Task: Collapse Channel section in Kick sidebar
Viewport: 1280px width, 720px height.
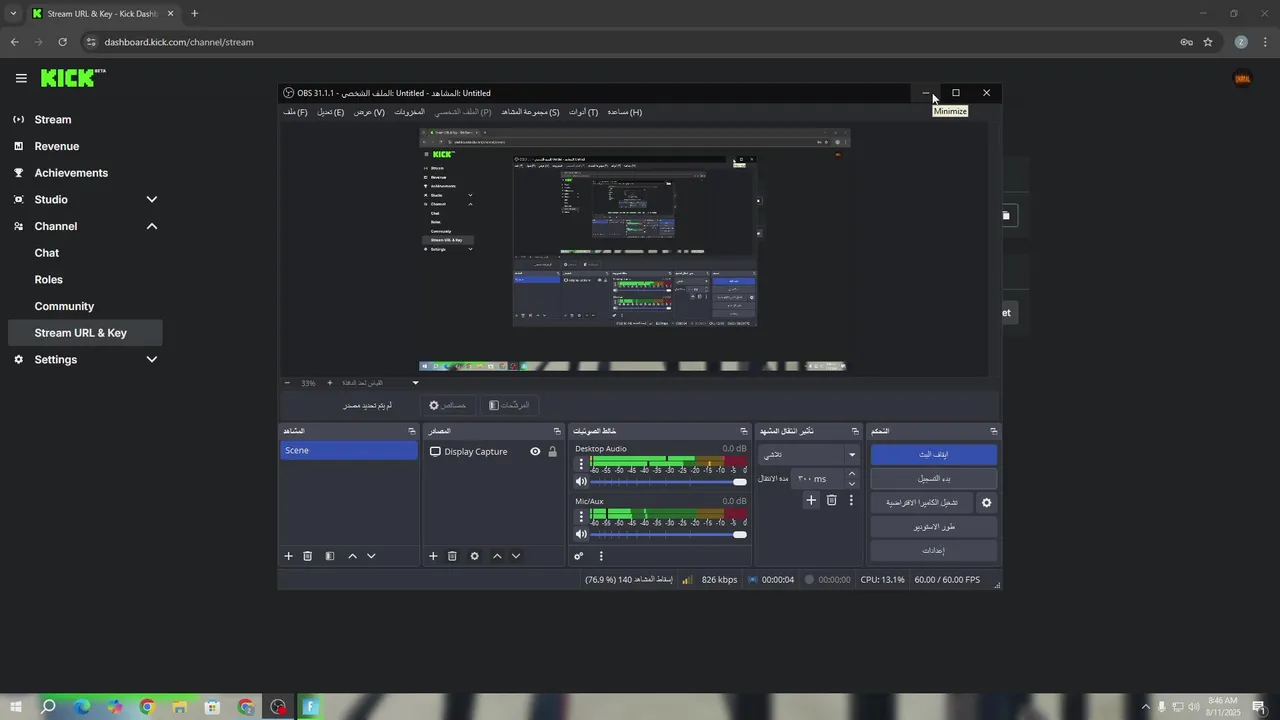Action: (152, 226)
